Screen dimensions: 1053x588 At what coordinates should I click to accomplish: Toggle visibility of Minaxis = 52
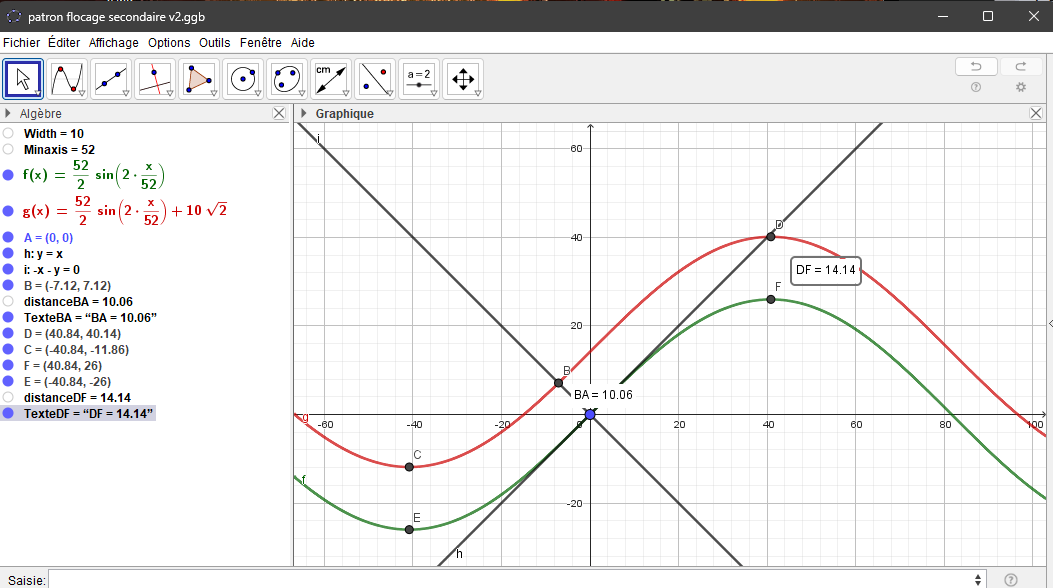click(x=8, y=150)
